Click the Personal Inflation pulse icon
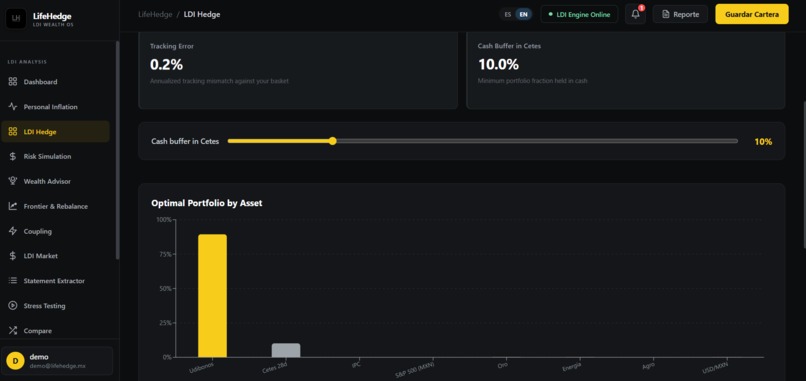Screen dimensions: 806x381 click(x=13, y=107)
